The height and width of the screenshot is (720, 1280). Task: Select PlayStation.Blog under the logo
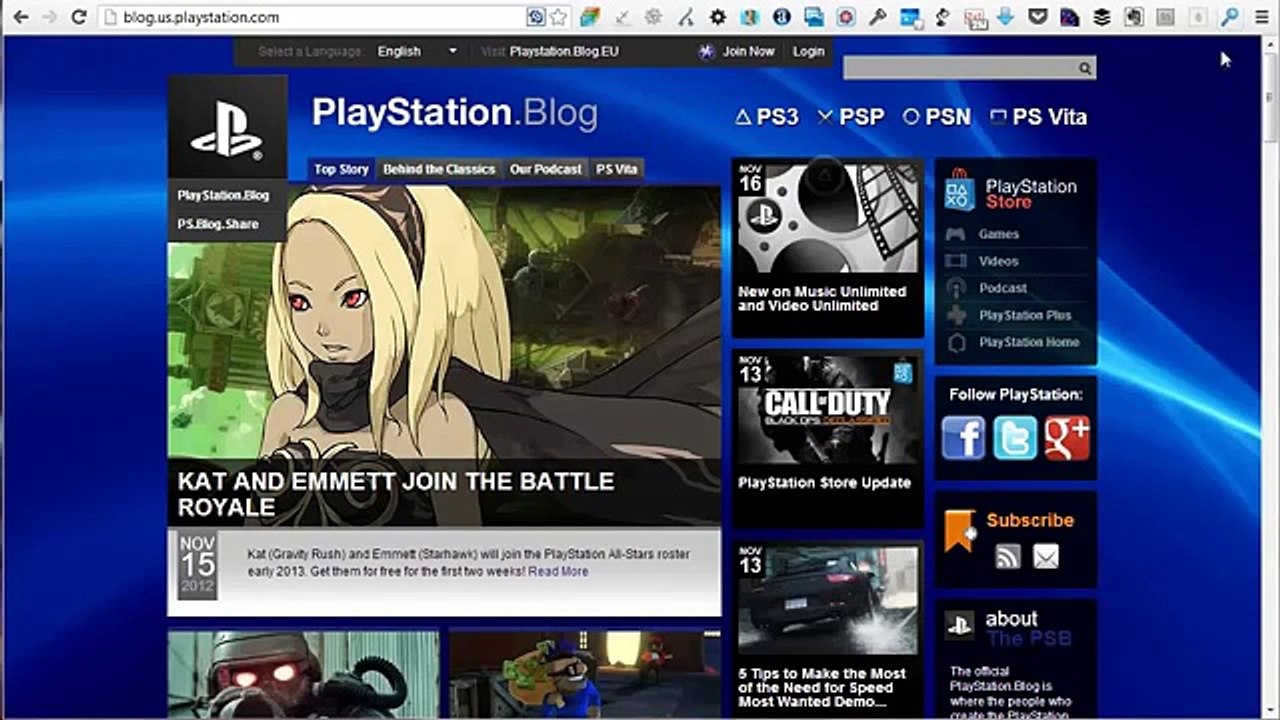223,196
